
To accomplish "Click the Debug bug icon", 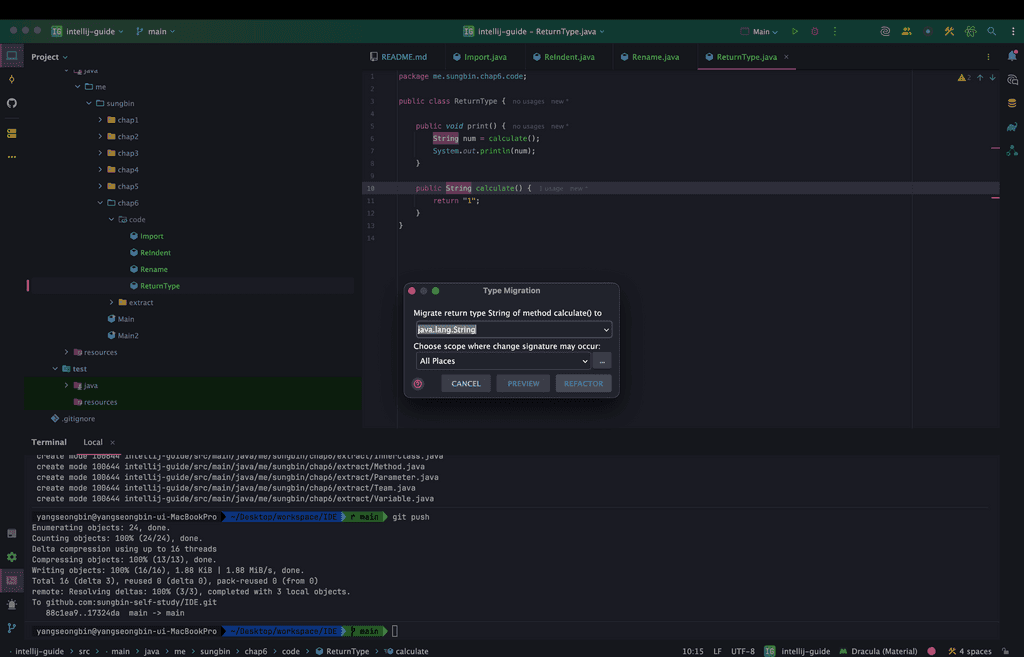I will pyautogui.click(x=814, y=32).
